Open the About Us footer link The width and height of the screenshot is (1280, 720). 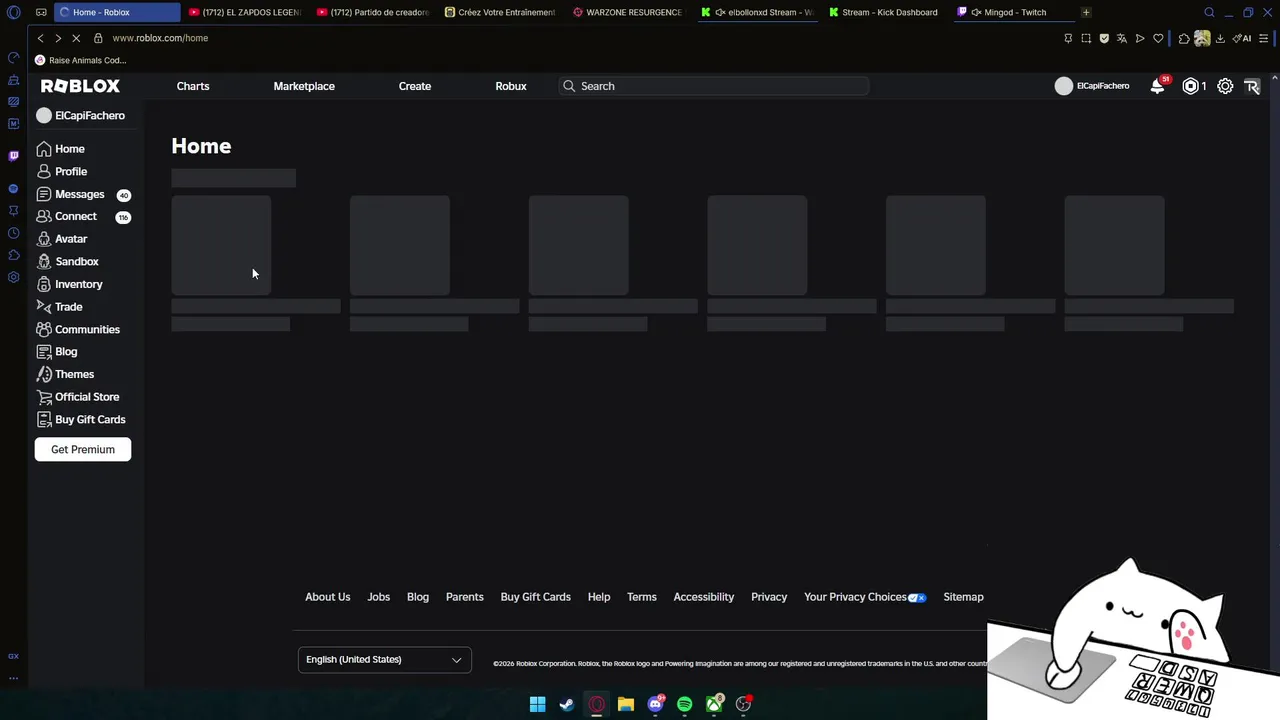(328, 597)
